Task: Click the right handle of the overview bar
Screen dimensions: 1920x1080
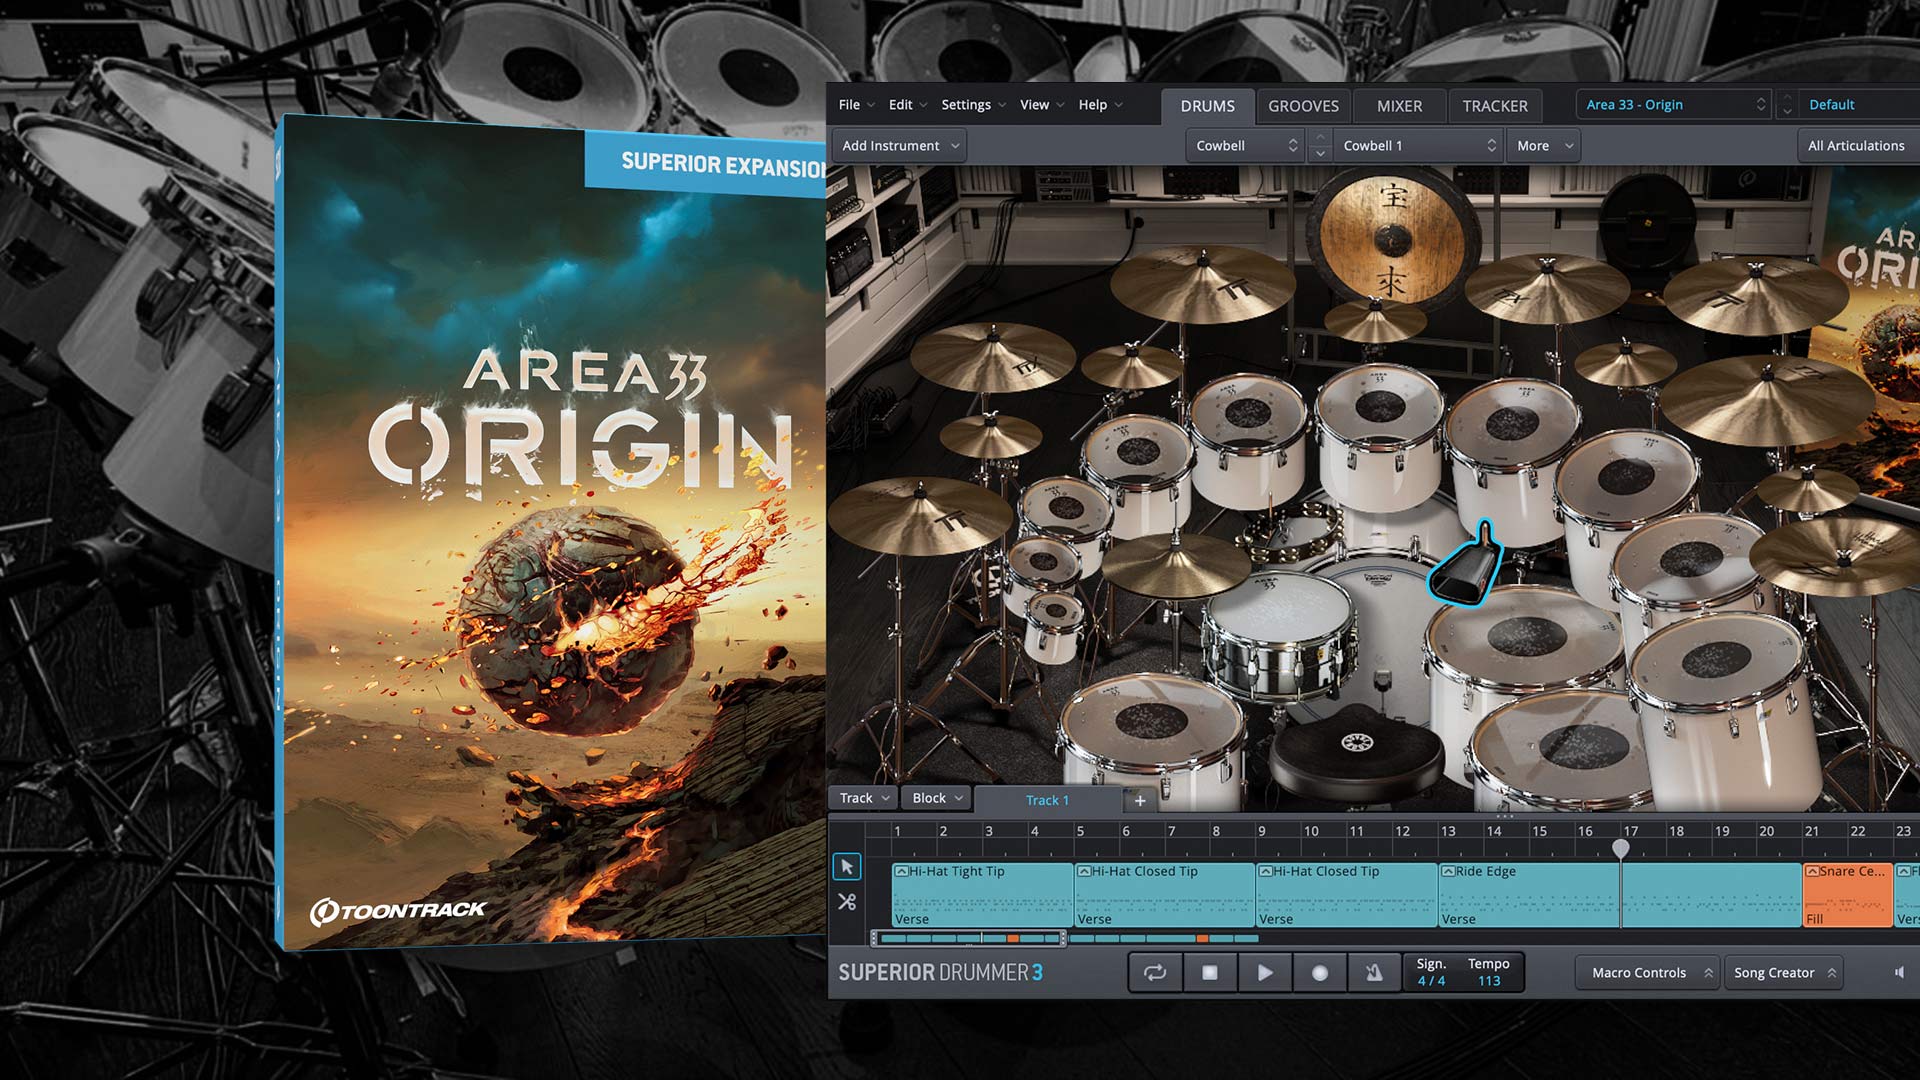Action: point(1063,938)
